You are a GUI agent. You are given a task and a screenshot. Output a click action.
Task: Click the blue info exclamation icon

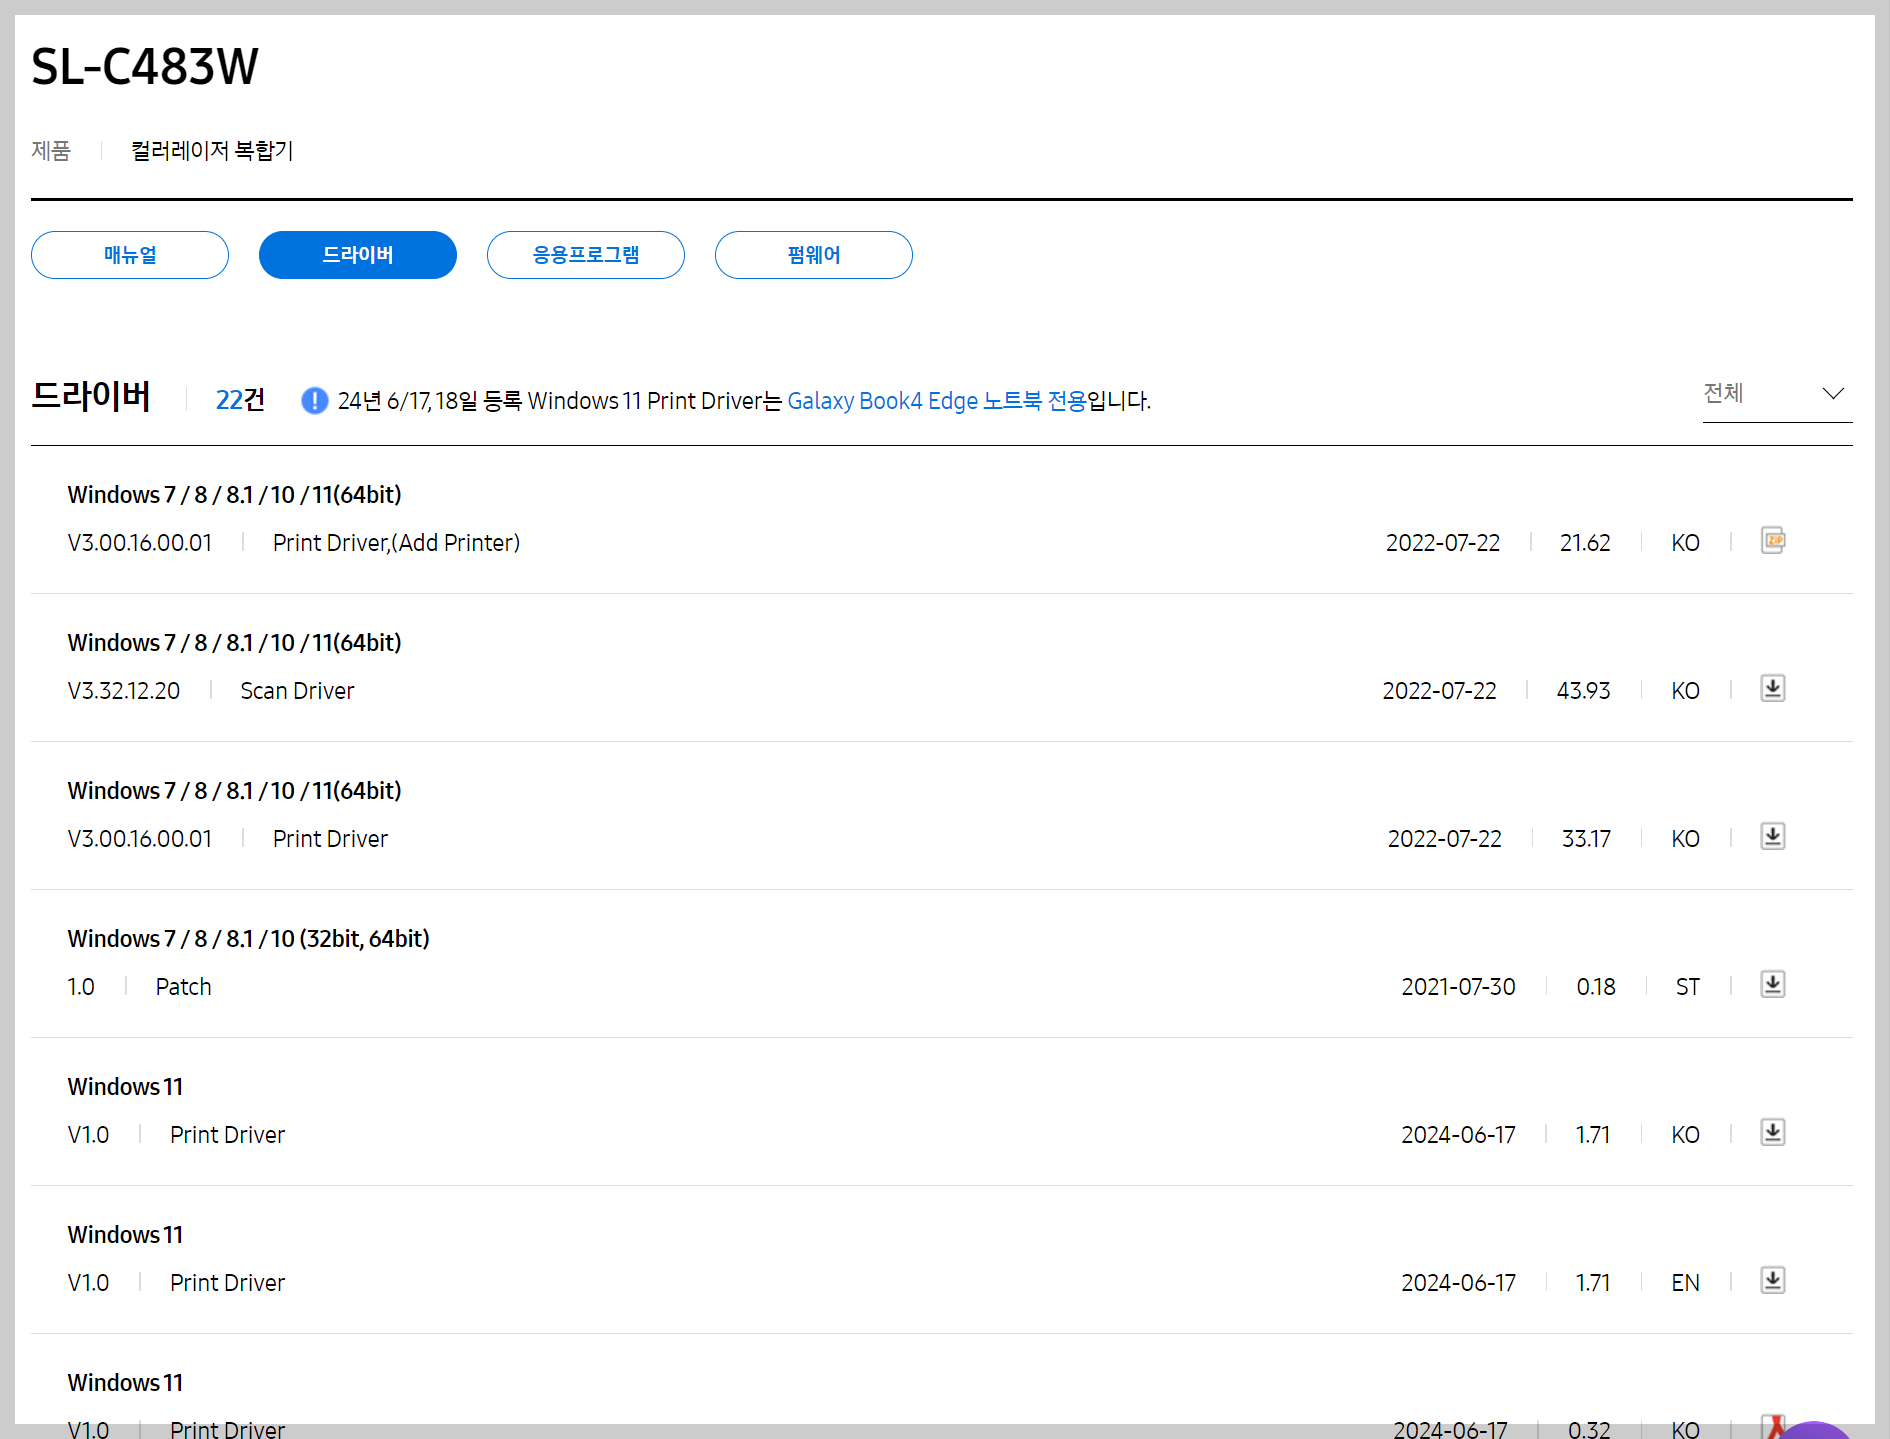(x=314, y=401)
